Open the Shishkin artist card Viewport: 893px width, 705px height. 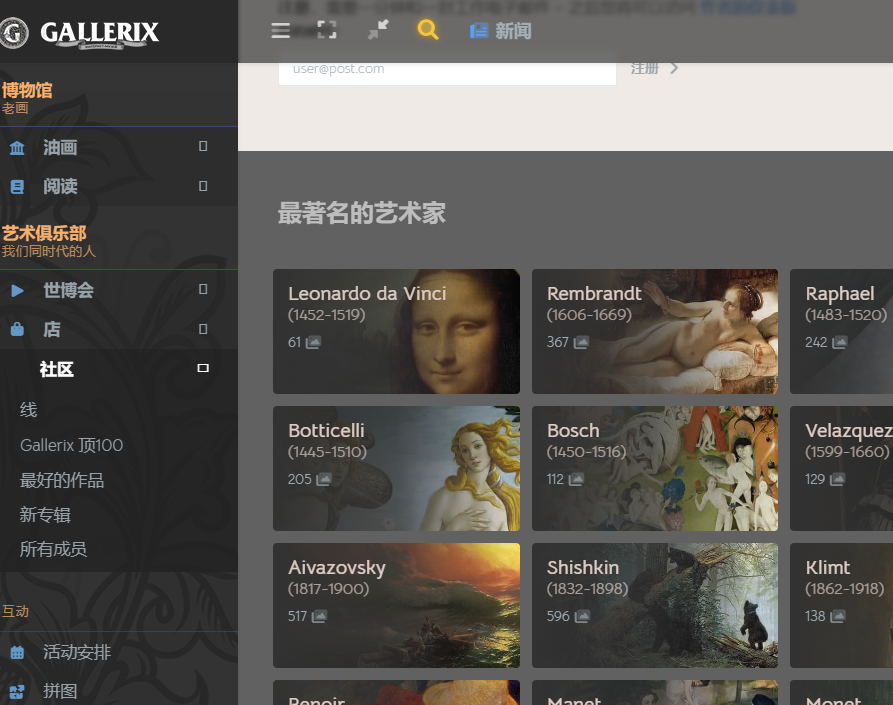(655, 605)
